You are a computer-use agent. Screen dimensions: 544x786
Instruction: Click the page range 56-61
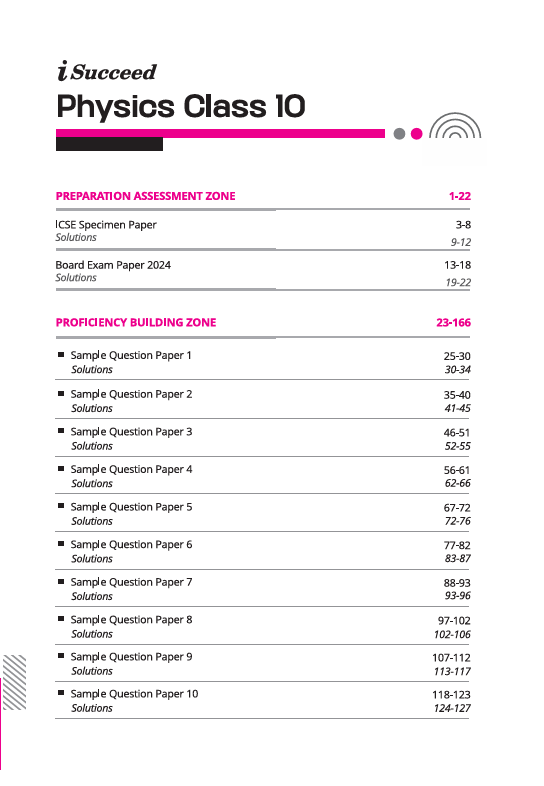(457, 470)
